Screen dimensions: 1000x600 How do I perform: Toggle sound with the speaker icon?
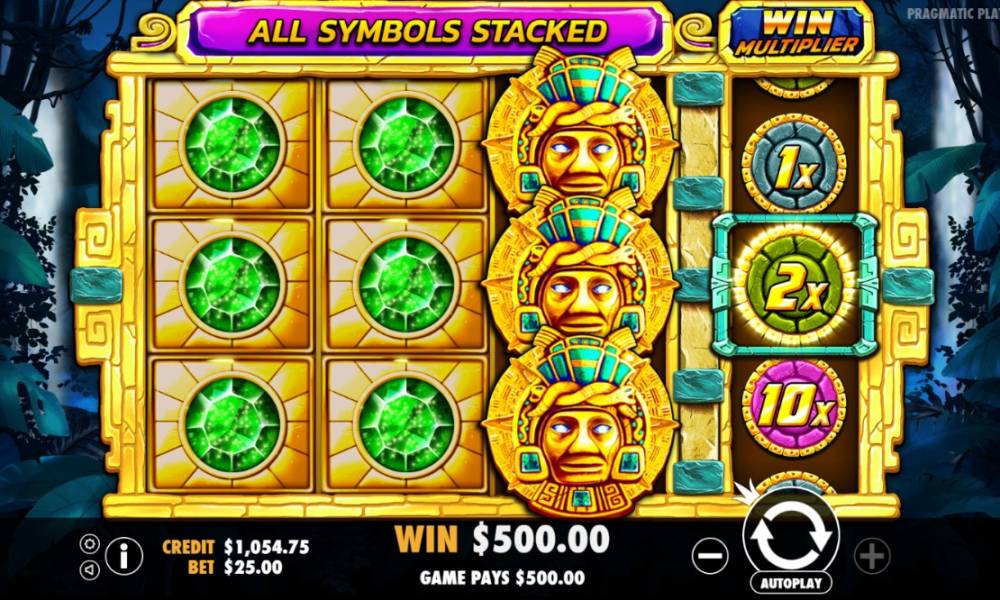pos(89,569)
